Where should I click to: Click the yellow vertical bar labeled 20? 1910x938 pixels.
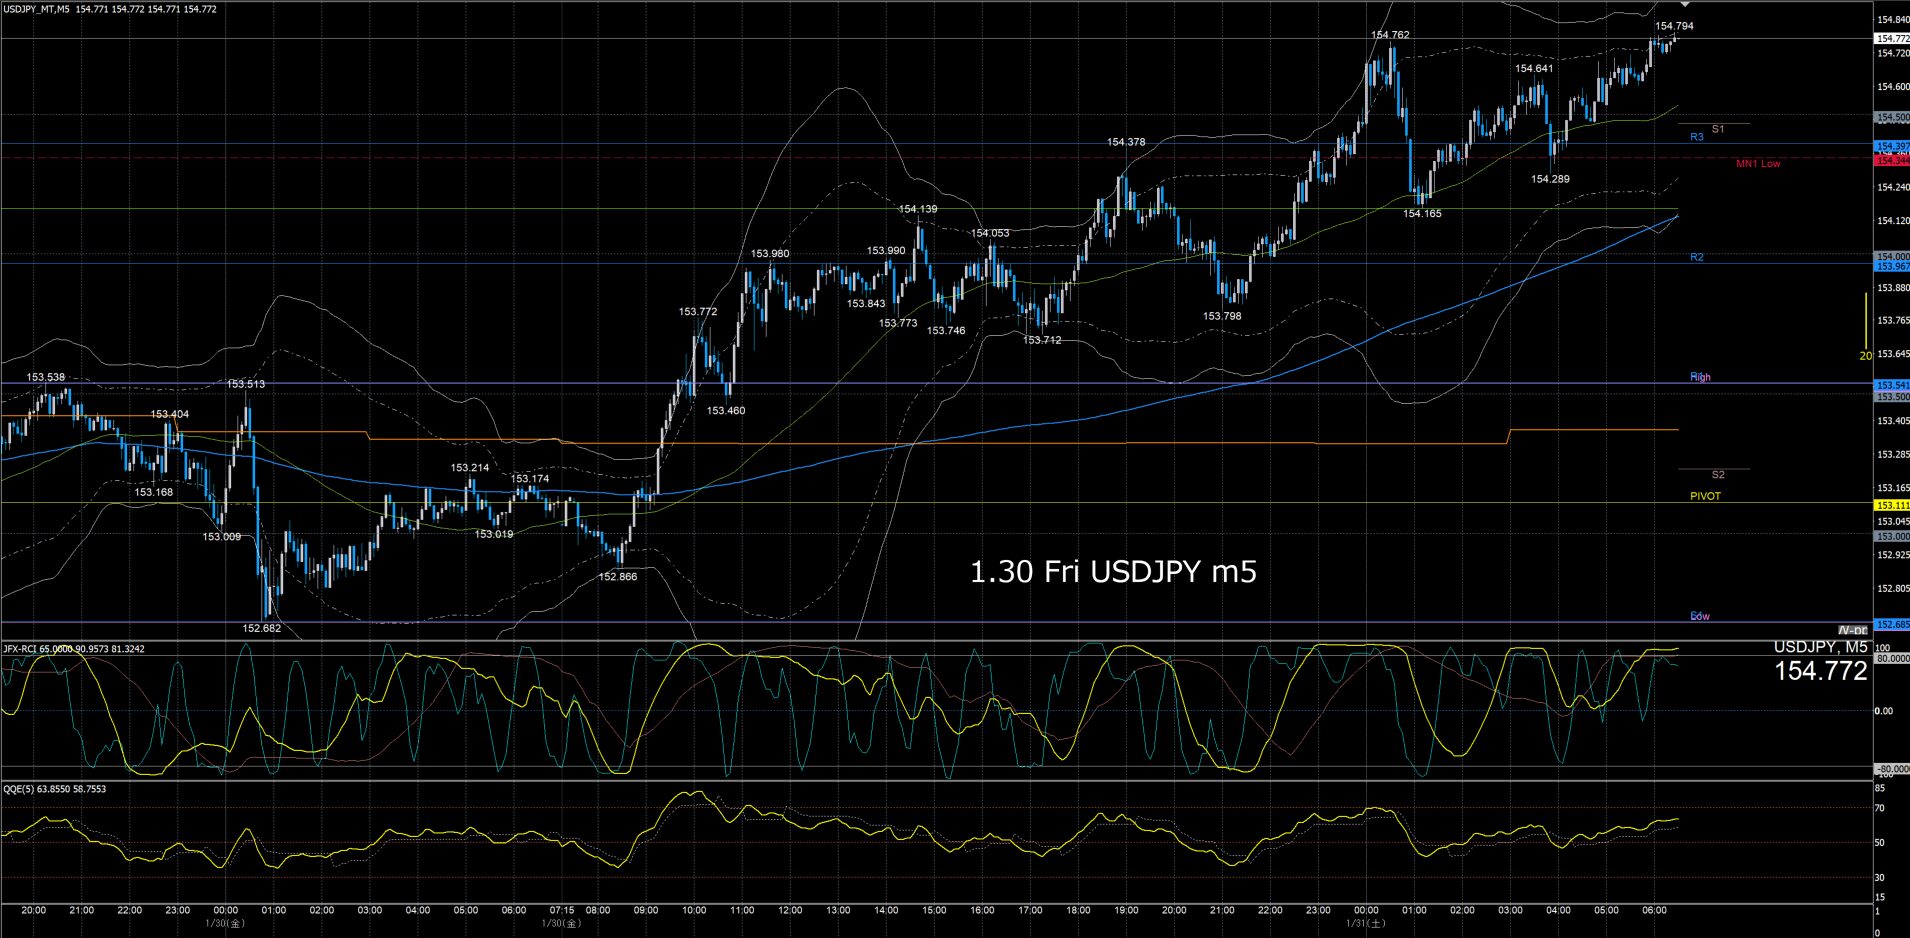tap(1865, 326)
